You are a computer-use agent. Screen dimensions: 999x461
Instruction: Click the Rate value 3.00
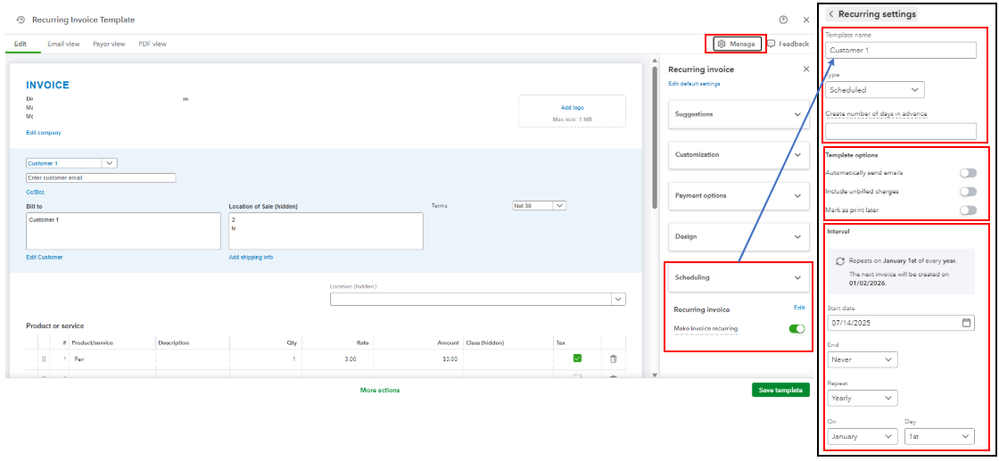point(350,359)
